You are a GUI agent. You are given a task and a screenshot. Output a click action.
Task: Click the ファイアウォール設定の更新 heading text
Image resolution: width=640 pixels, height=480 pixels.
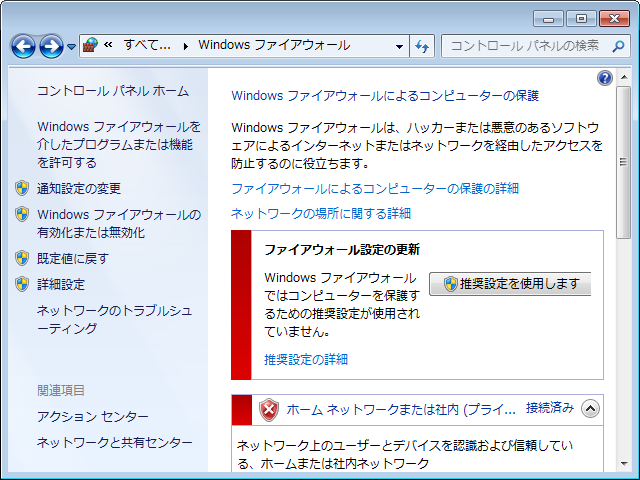tap(342, 249)
